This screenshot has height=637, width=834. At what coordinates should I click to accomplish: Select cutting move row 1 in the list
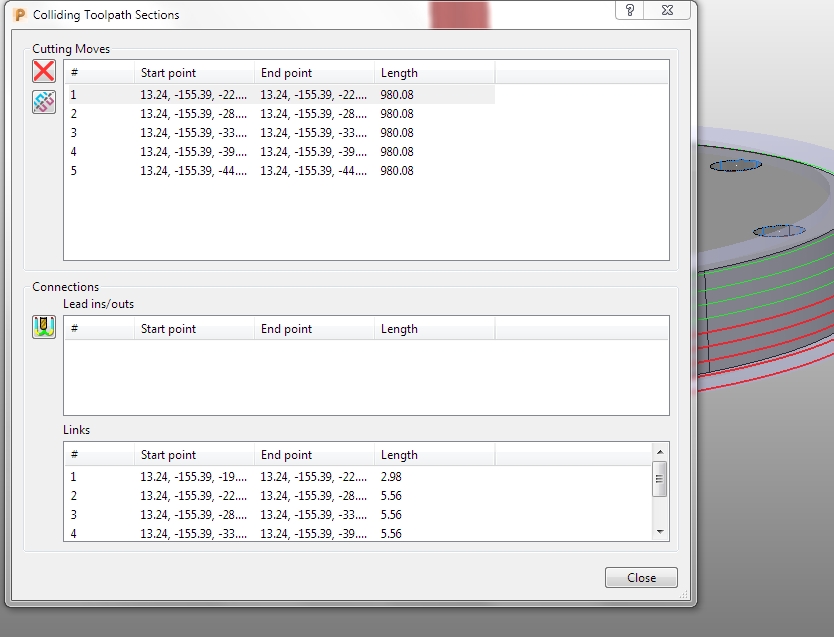[200, 94]
